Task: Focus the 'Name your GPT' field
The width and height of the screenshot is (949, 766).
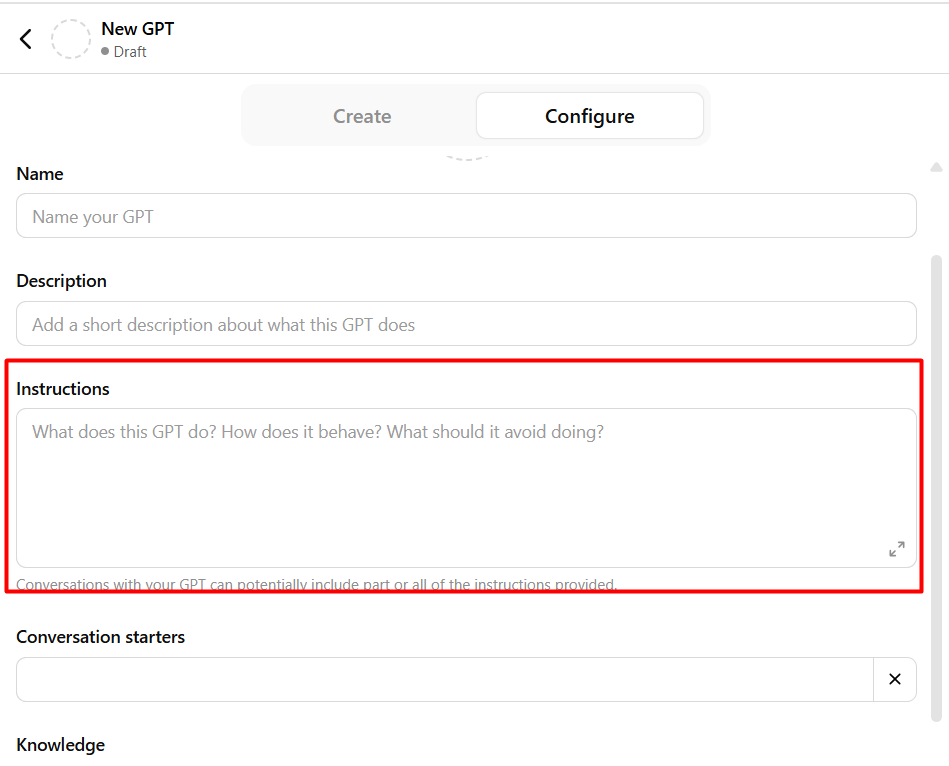Action: click(x=466, y=216)
